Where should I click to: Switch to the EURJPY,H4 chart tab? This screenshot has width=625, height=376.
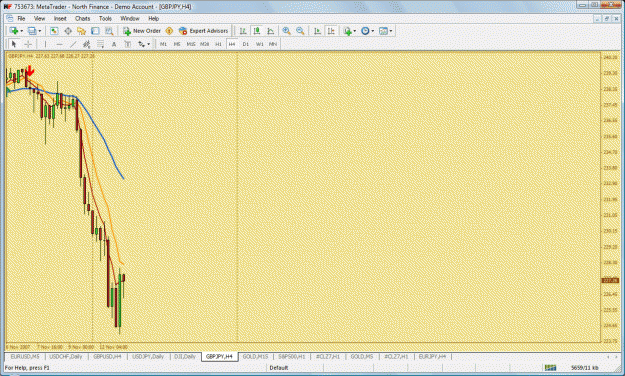[432, 356]
